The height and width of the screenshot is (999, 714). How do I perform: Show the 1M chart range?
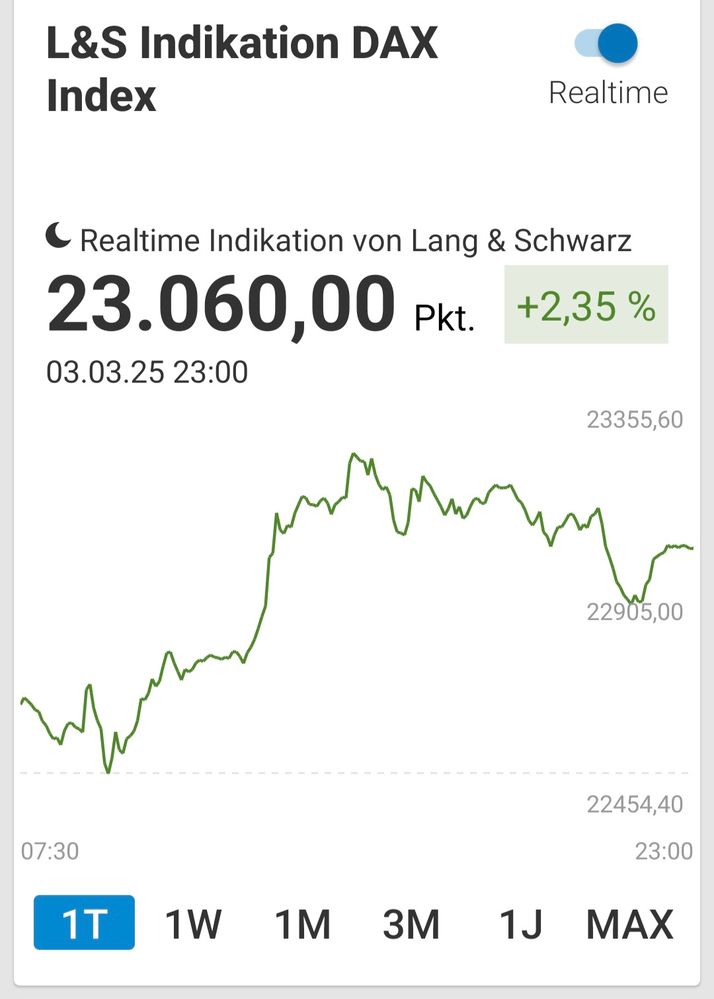click(302, 923)
